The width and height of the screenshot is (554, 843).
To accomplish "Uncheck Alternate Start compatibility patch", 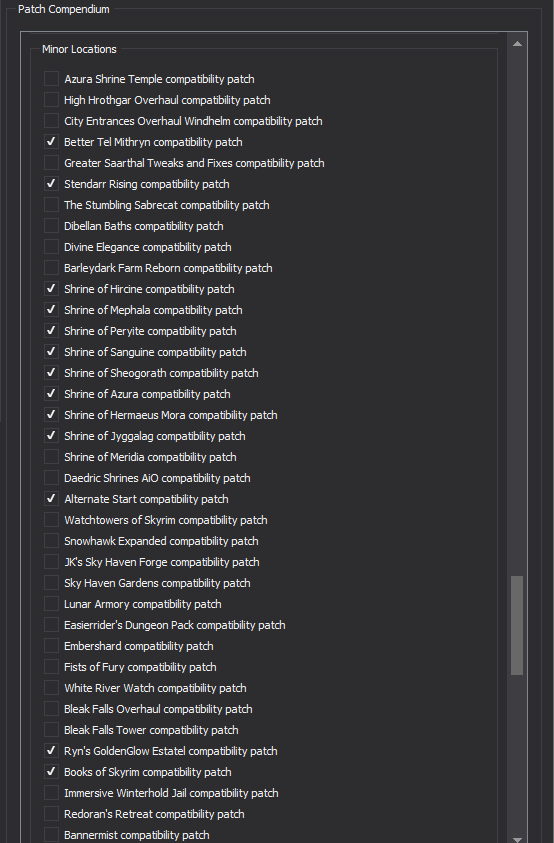I will (51, 498).
